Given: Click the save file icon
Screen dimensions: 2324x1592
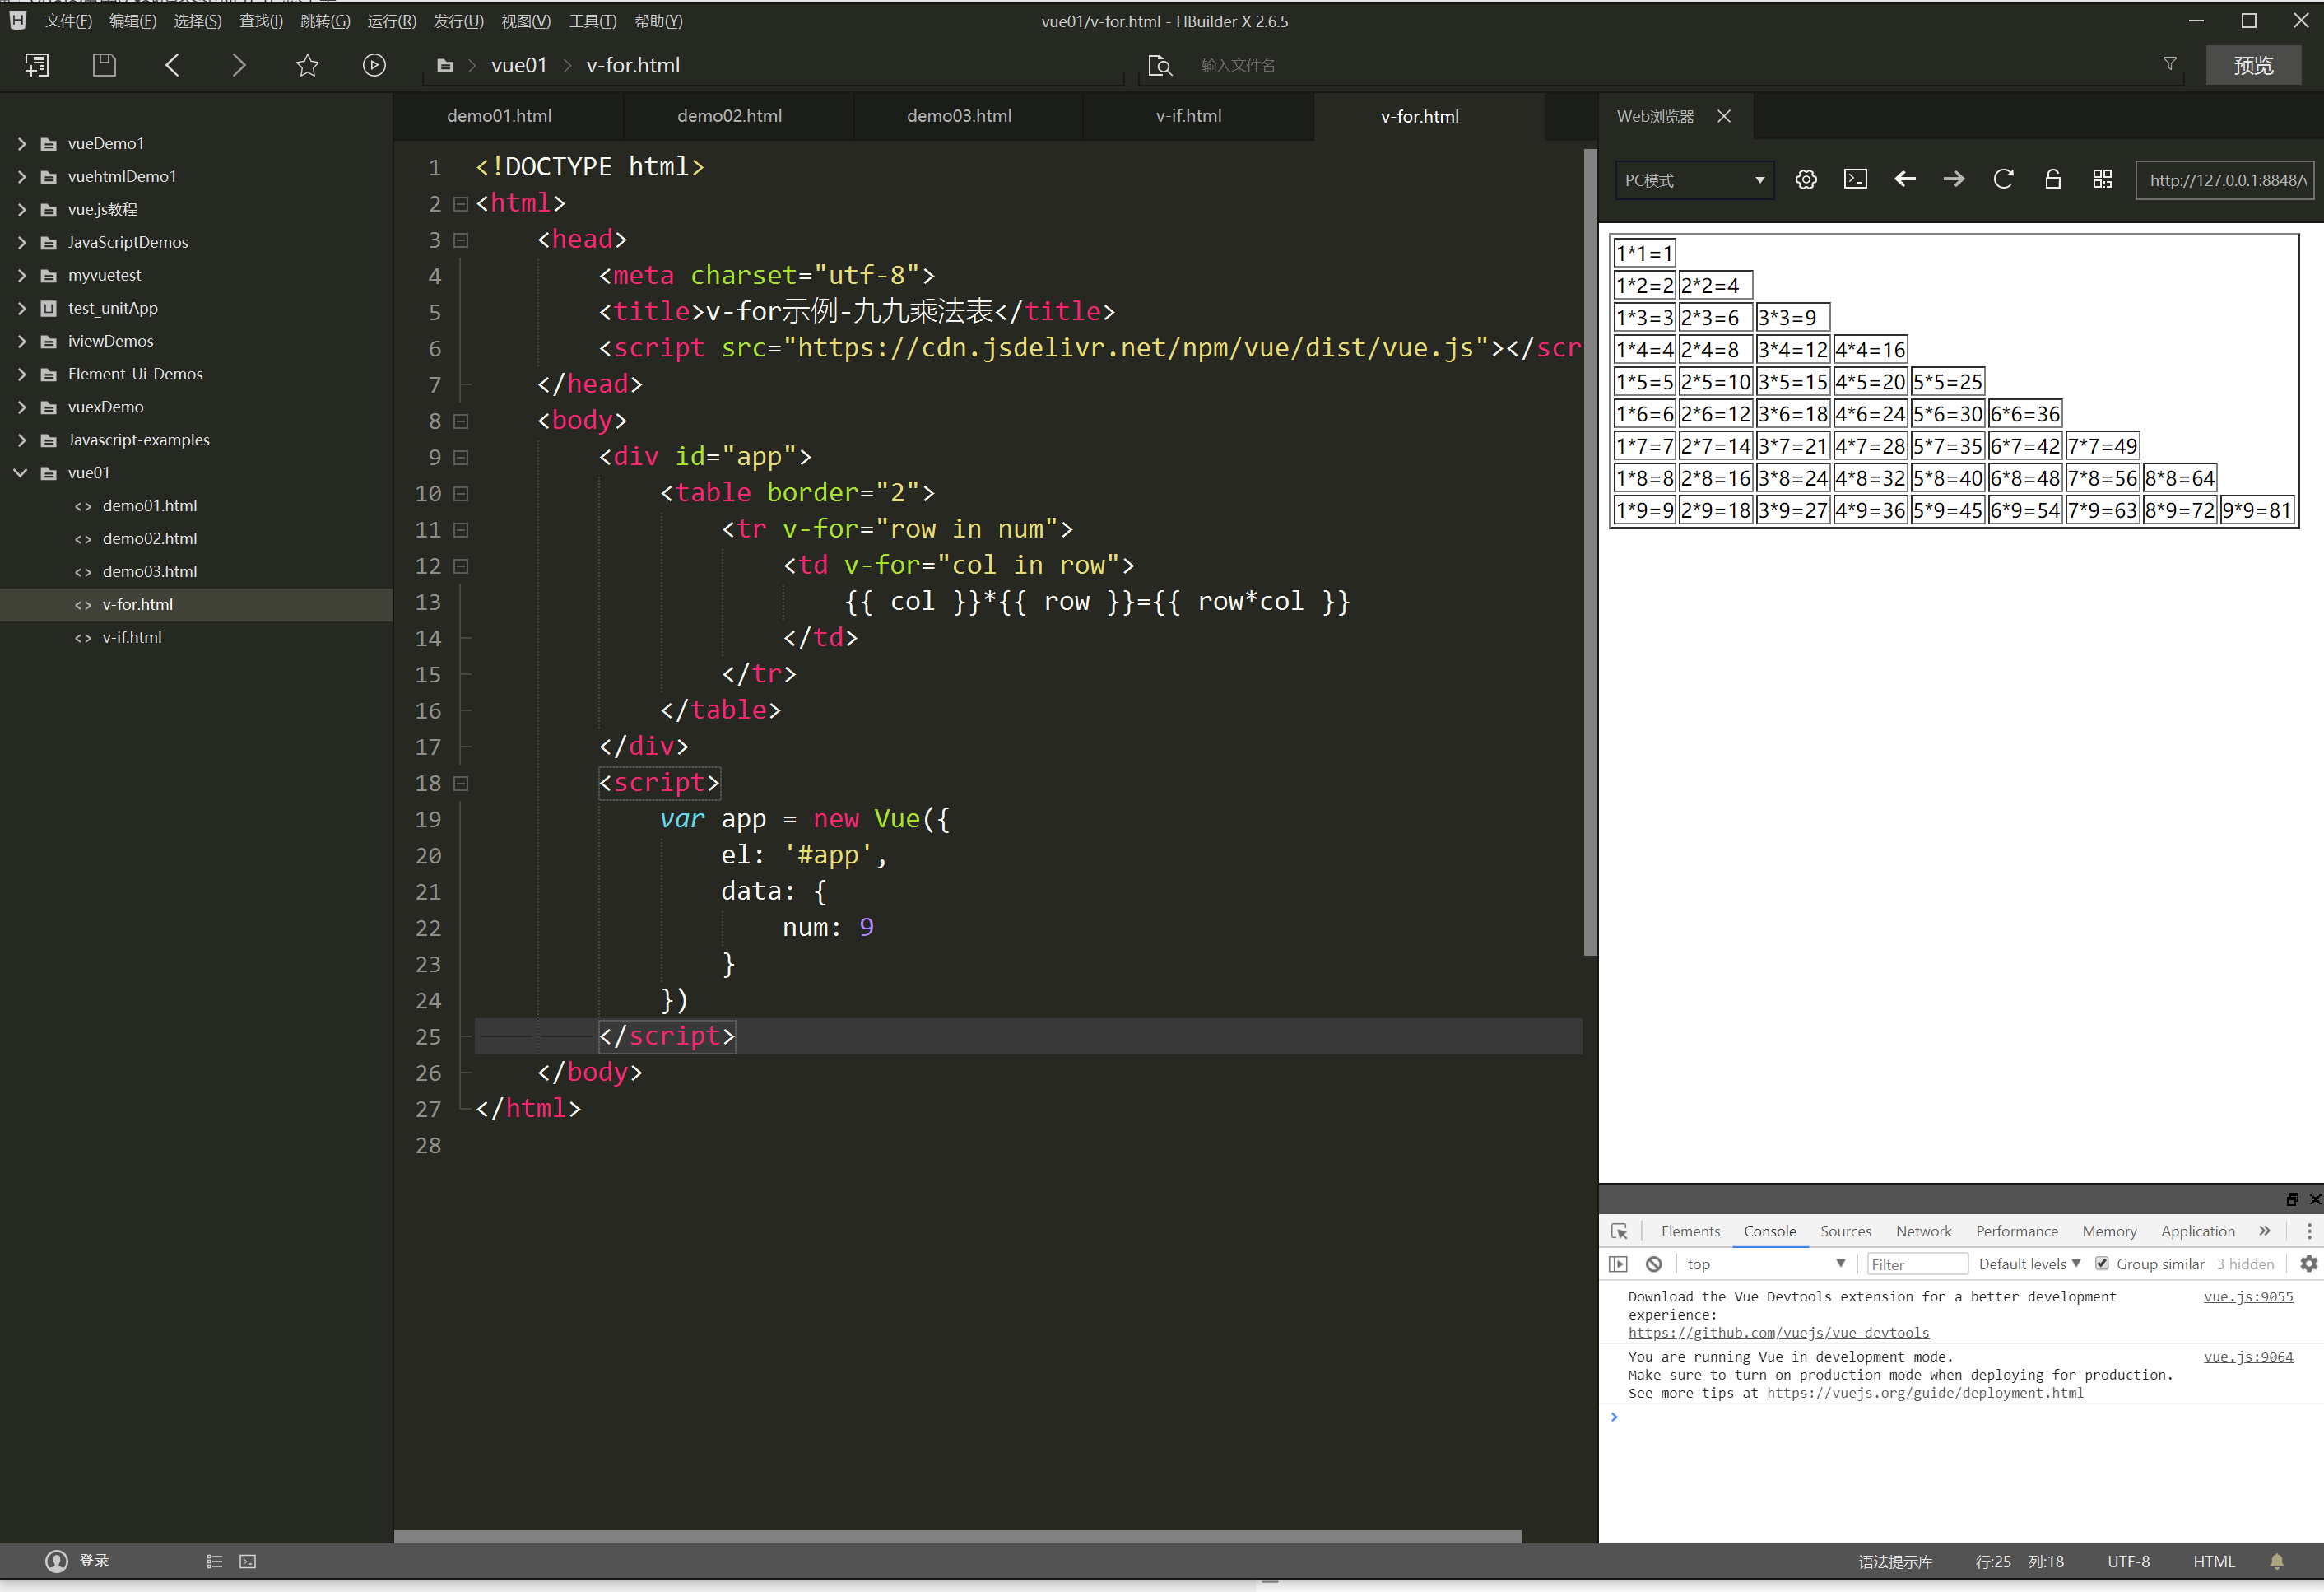Looking at the screenshot, I should coord(104,66).
